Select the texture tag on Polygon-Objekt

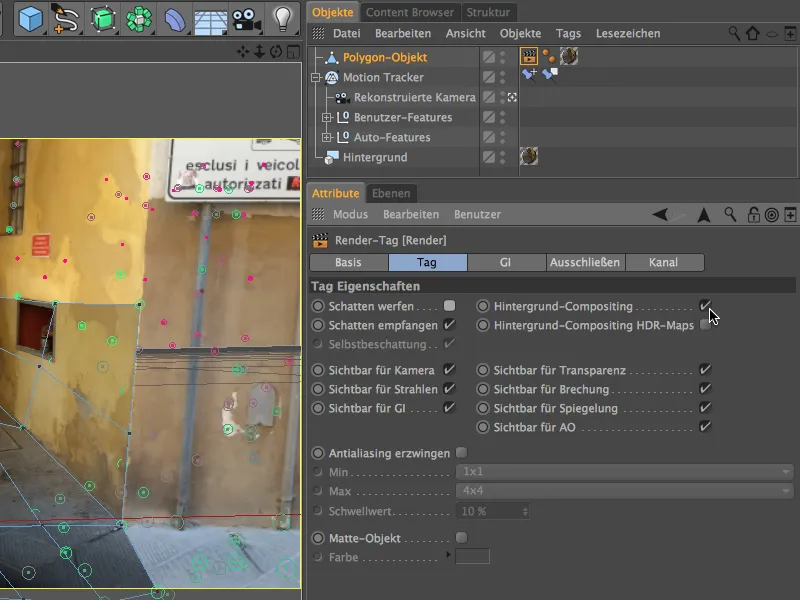[x=569, y=56]
